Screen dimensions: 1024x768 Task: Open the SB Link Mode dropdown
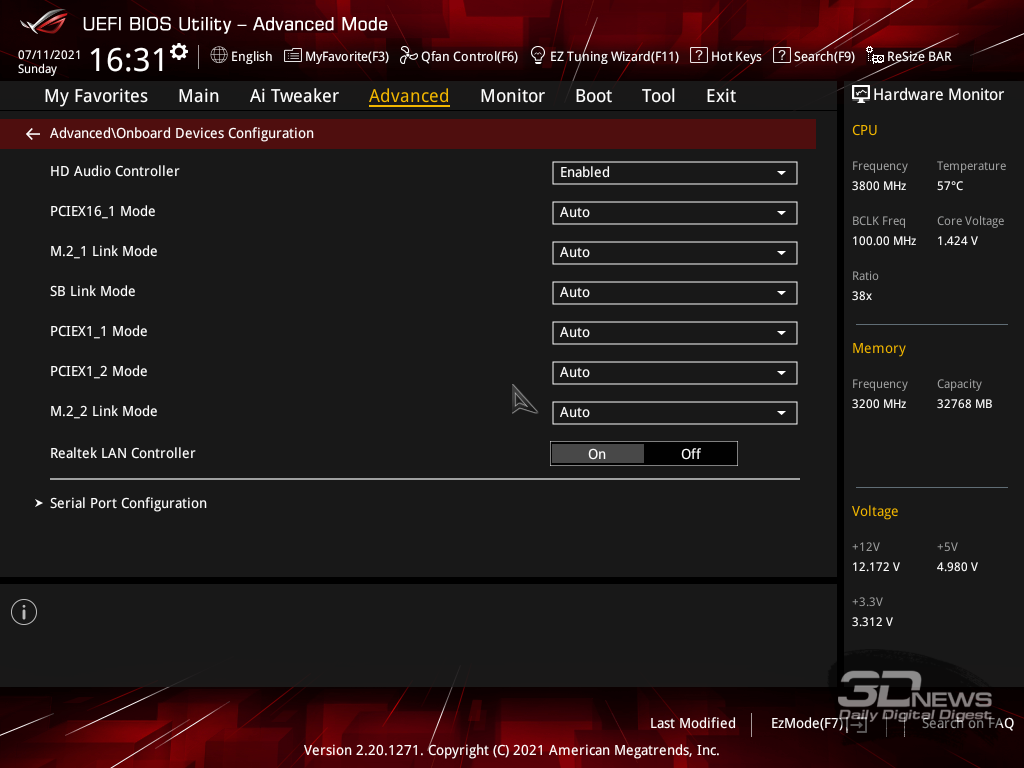[675, 293]
